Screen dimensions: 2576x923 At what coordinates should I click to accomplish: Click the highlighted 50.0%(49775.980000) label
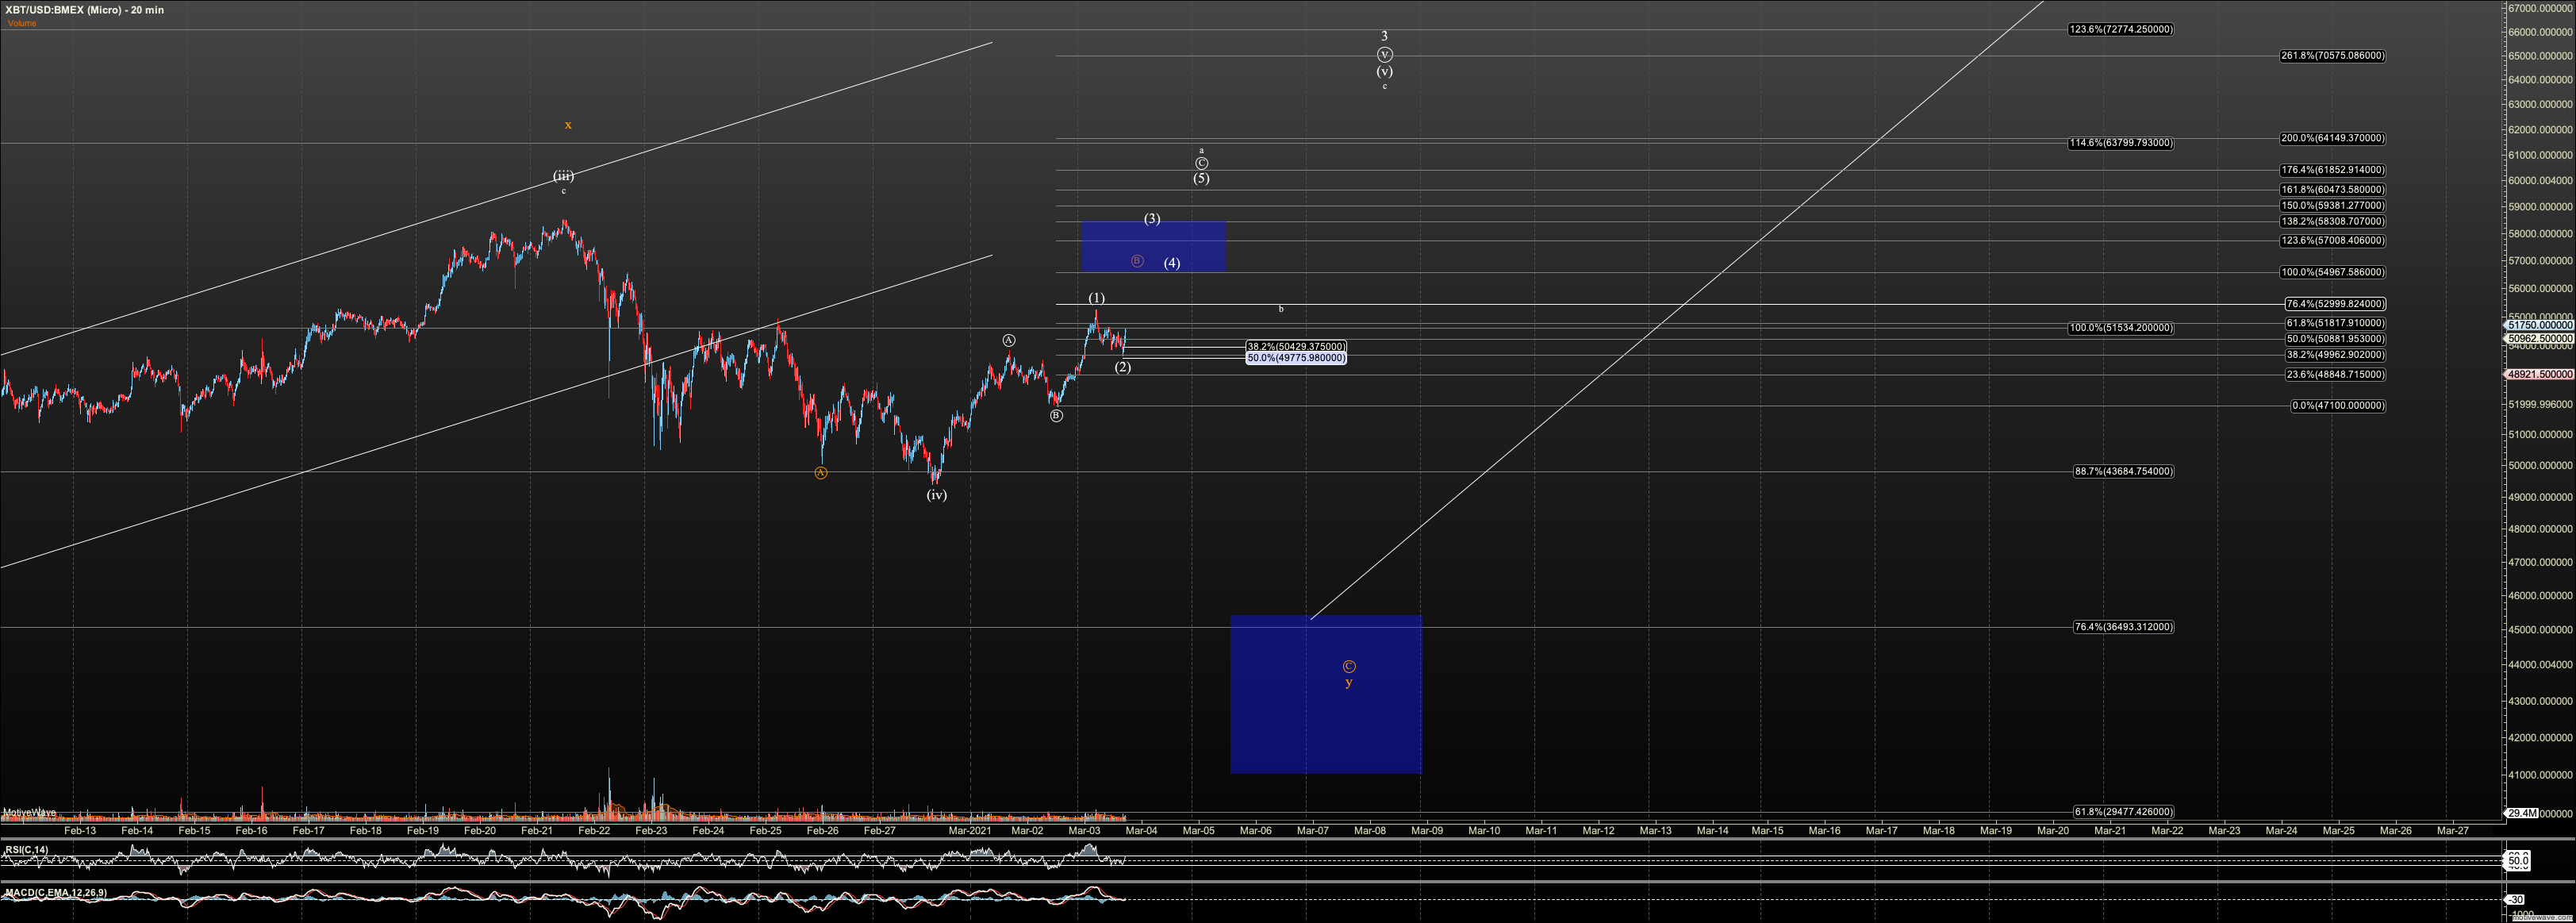pyautogui.click(x=1296, y=358)
